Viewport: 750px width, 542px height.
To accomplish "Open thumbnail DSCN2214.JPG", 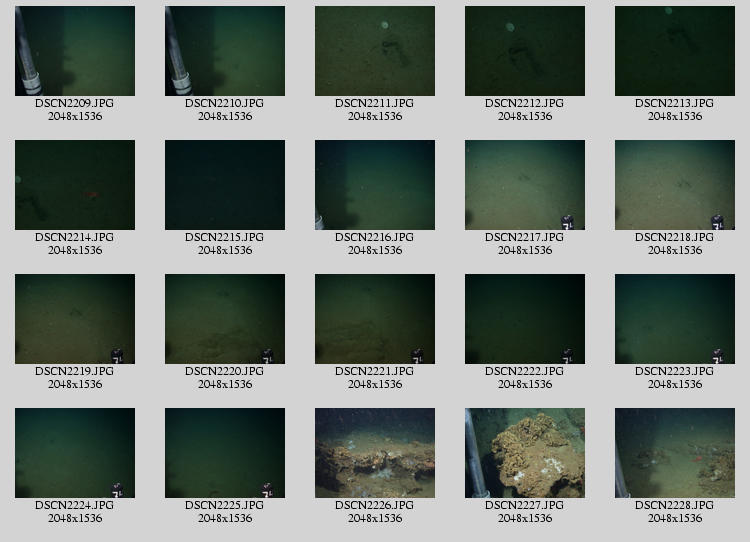I will [x=75, y=185].
